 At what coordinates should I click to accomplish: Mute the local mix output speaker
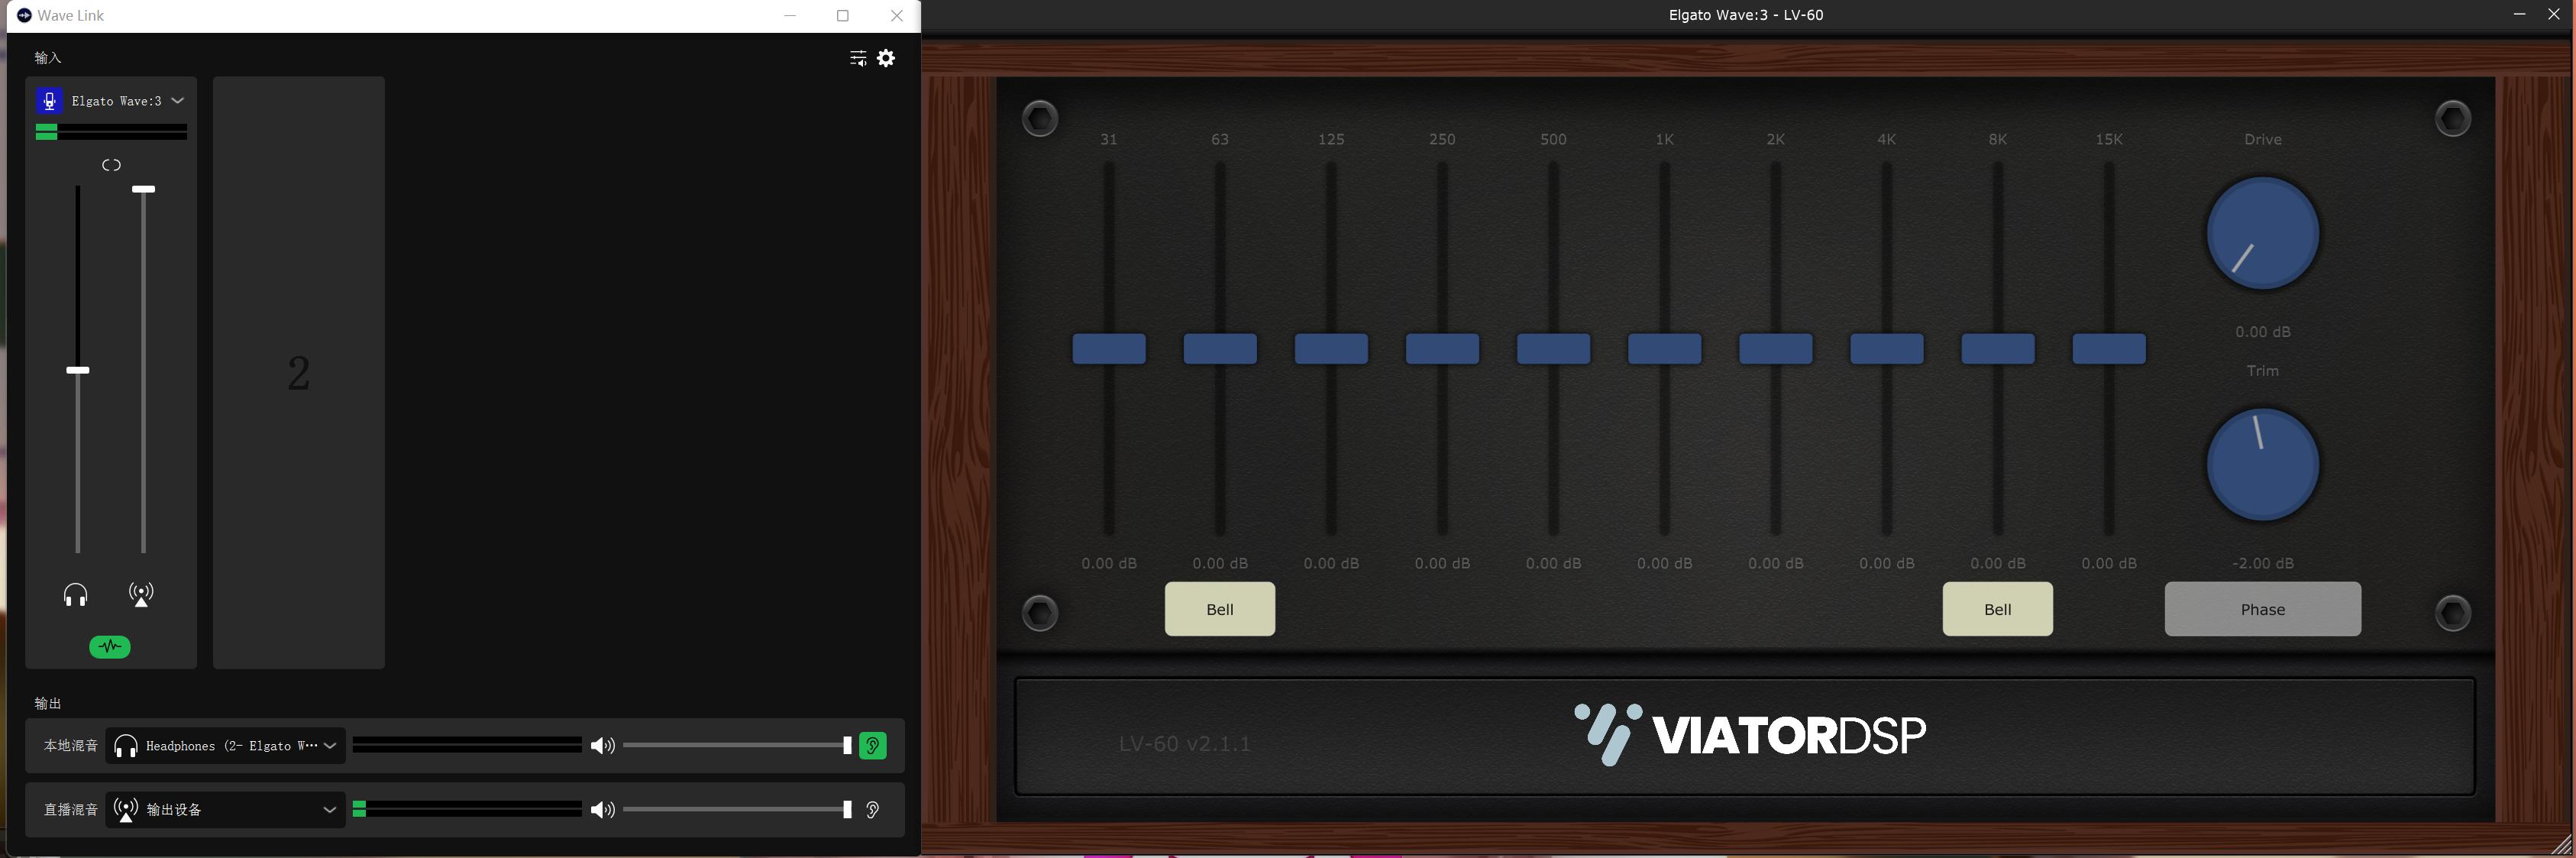click(602, 746)
